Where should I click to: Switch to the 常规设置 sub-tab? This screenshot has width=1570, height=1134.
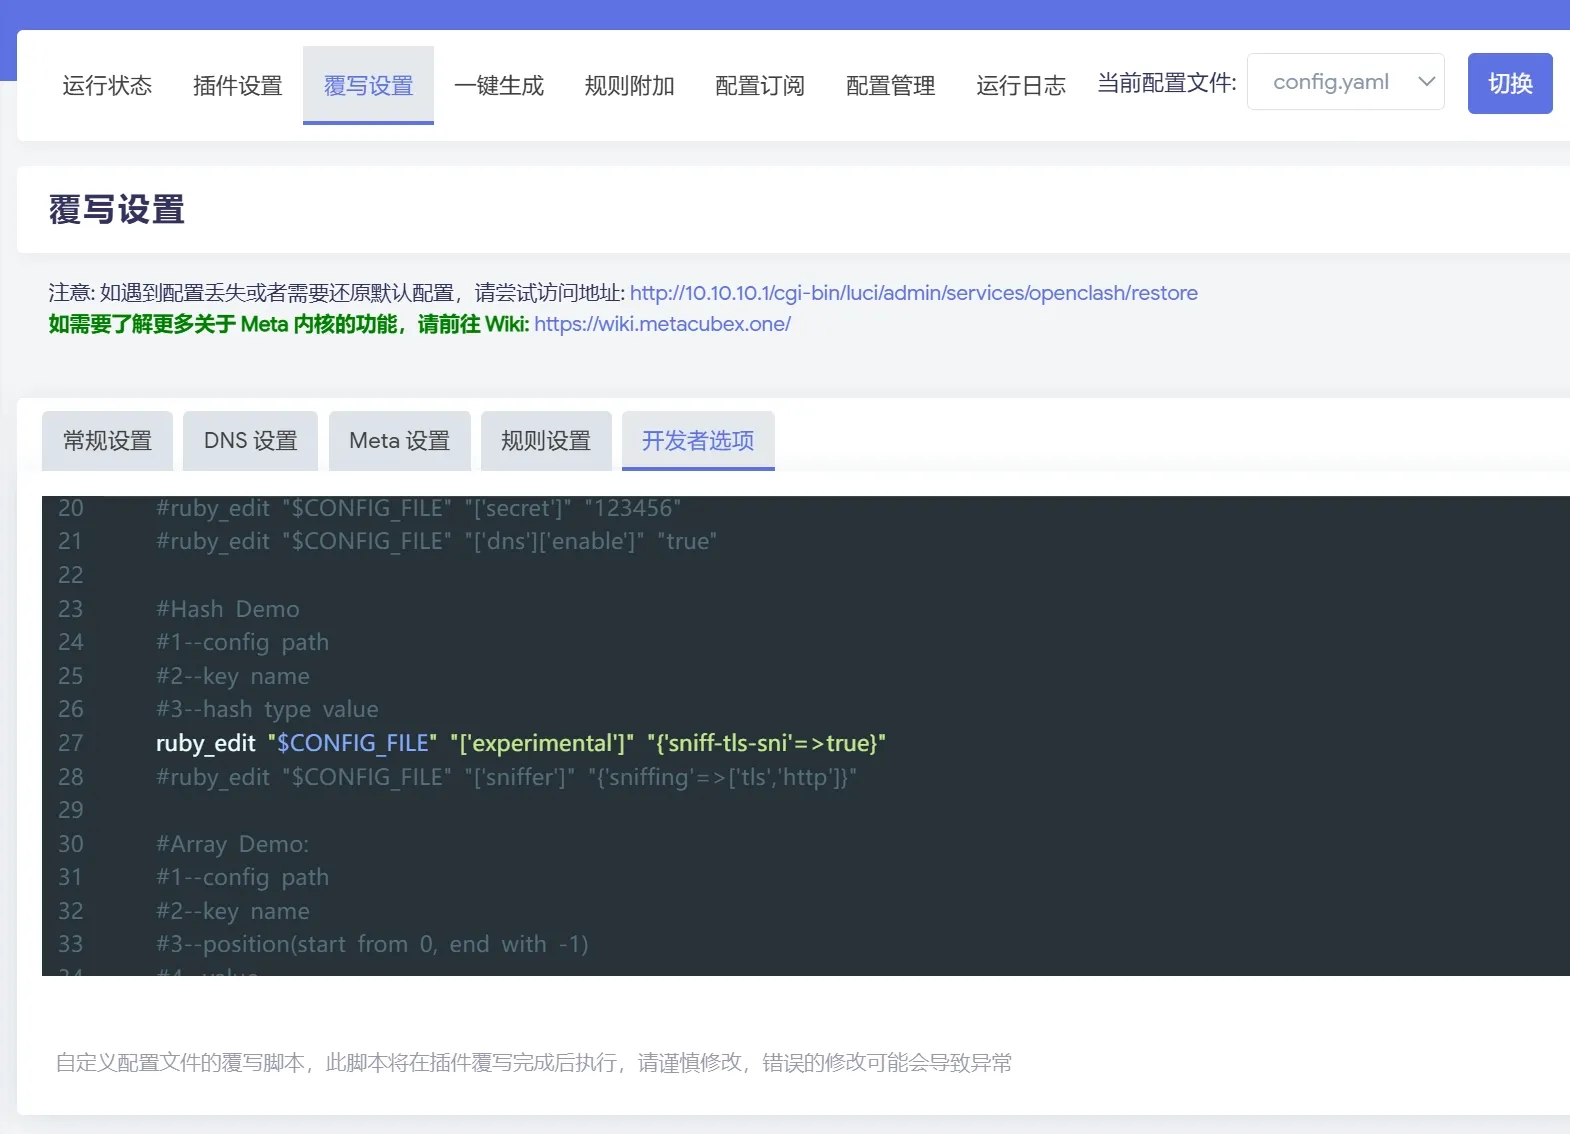[107, 440]
